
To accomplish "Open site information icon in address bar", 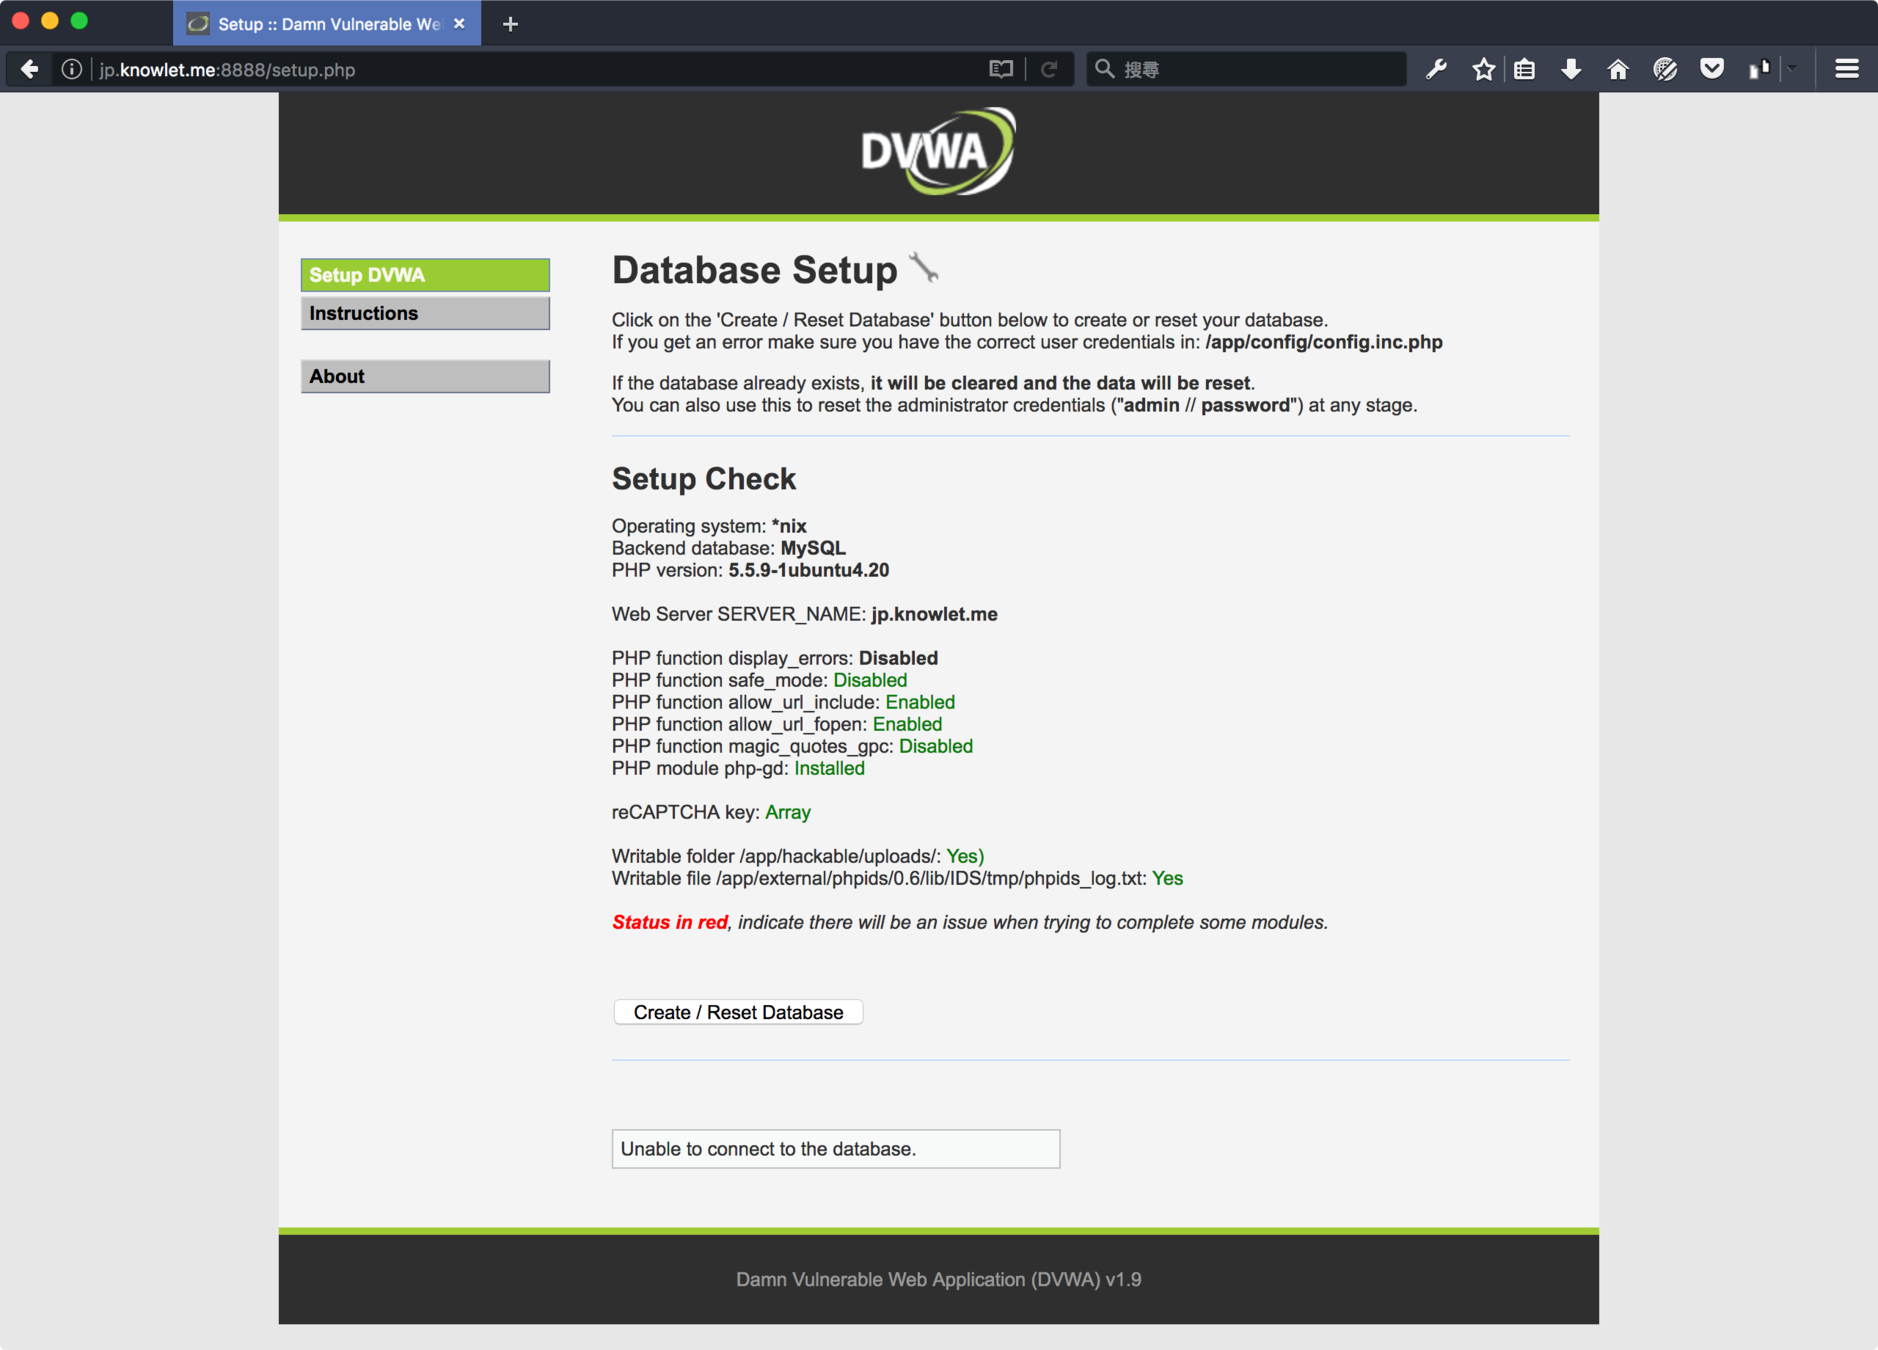I will (71, 69).
